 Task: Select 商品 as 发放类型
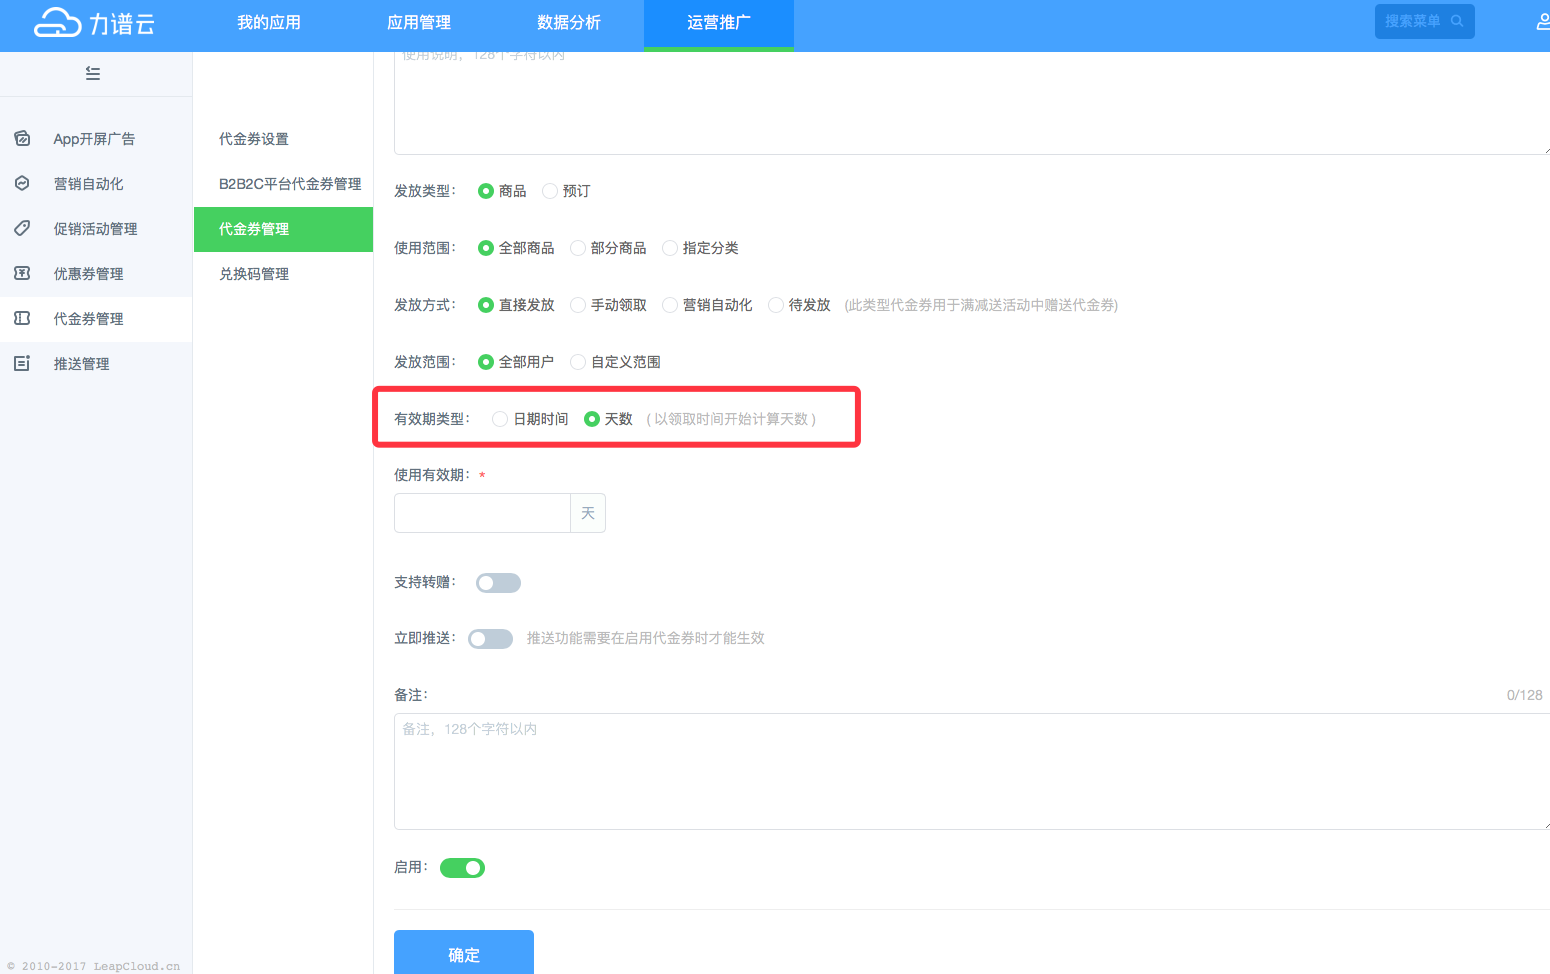pos(486,191)
